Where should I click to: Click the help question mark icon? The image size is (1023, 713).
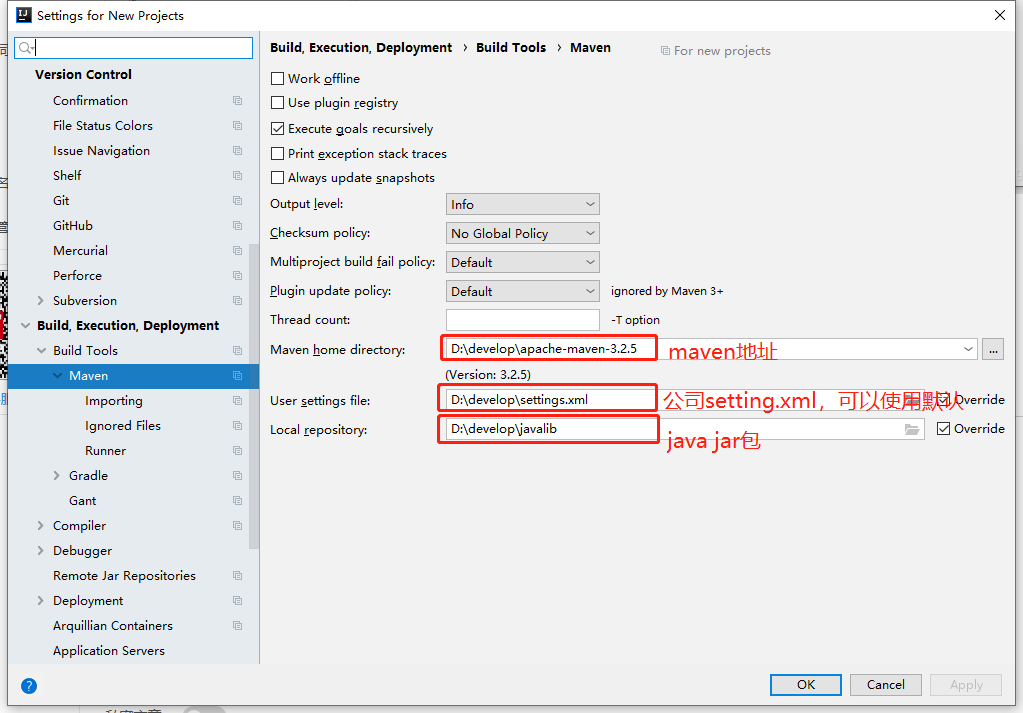[x=29, y=686]
